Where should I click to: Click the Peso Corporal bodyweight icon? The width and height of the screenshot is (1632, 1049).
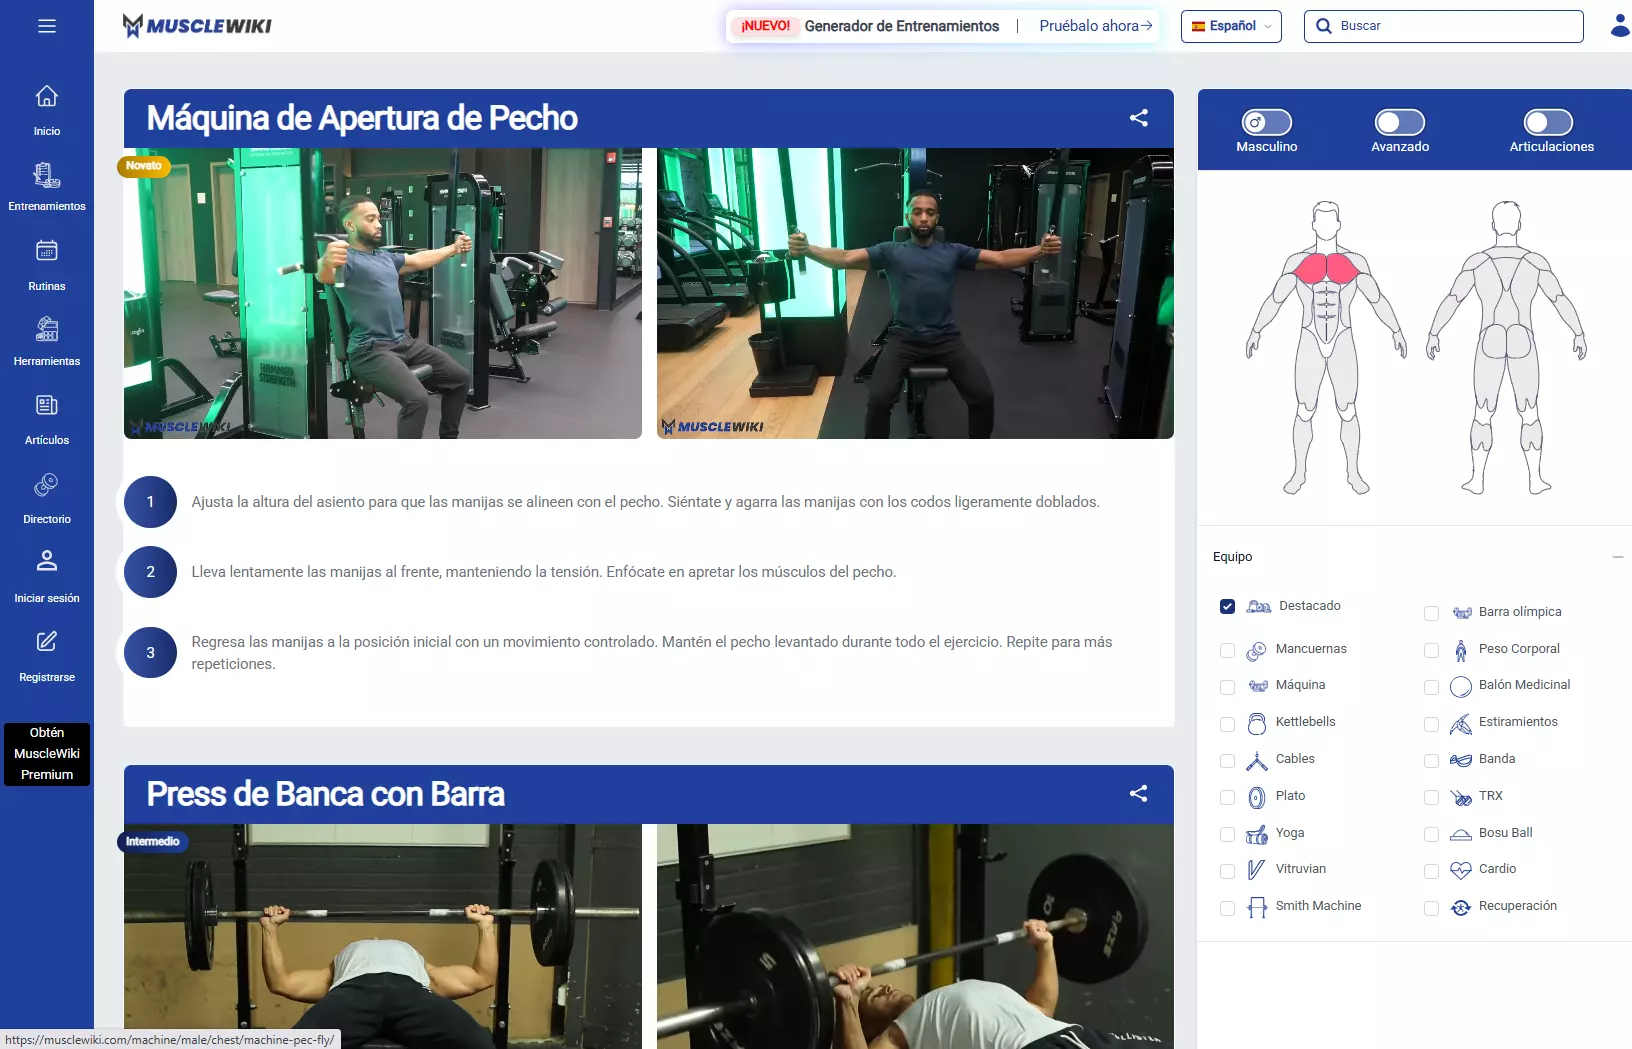(1461, 651)
